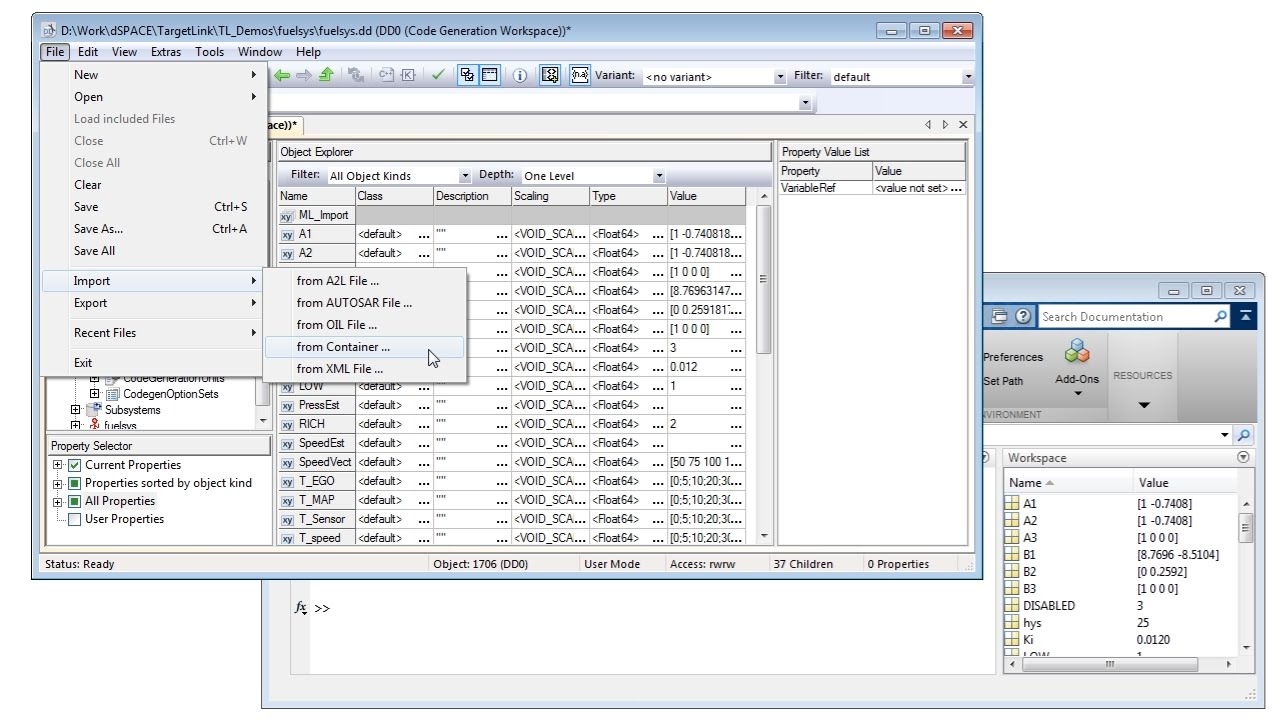This screenshot has height=720, width=1280.
Task: Open the Extras menu
Action: (x=166, y=52)
